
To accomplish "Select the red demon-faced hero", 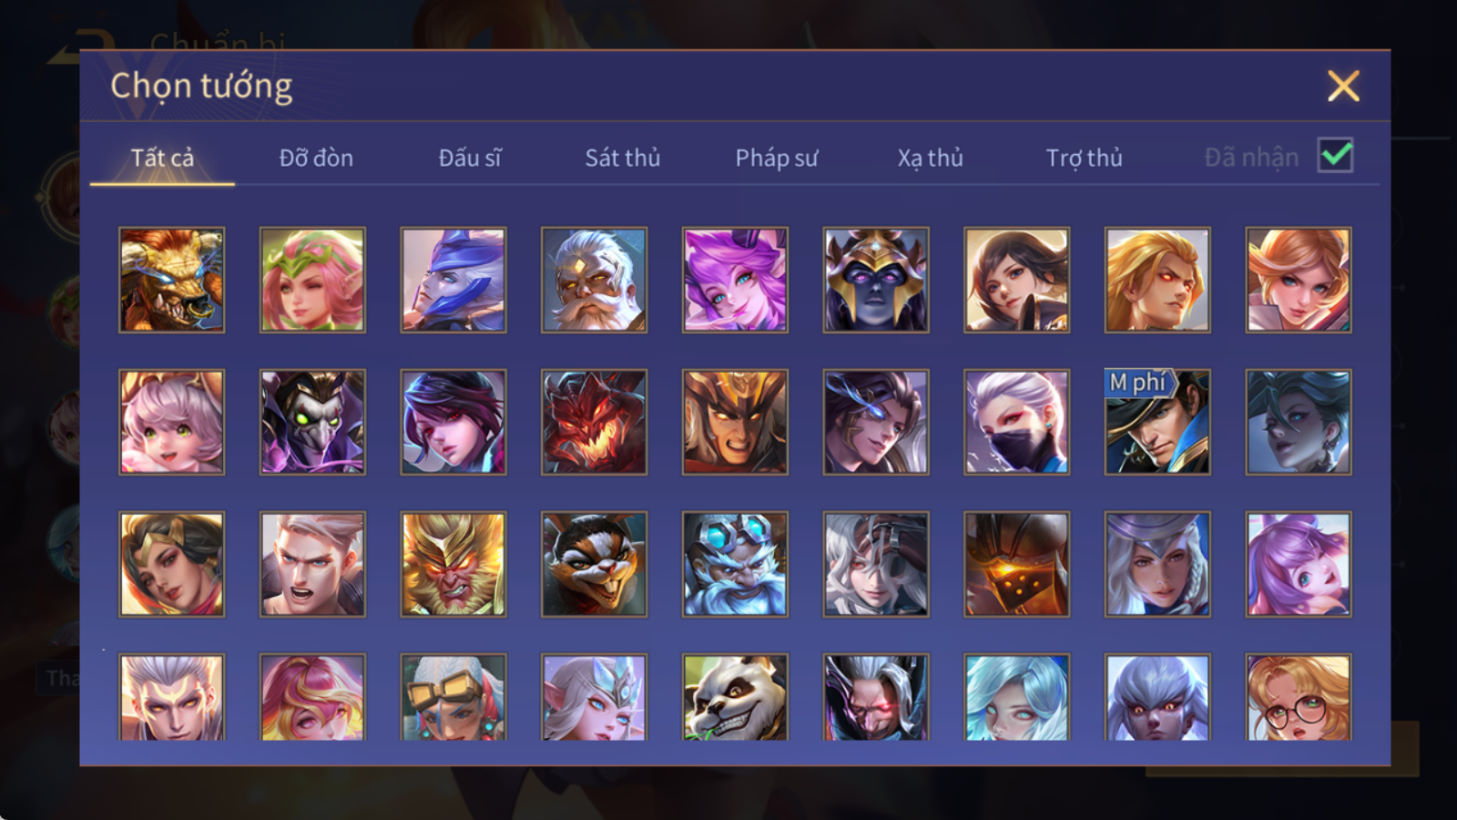I will click(x=594, y=422).
